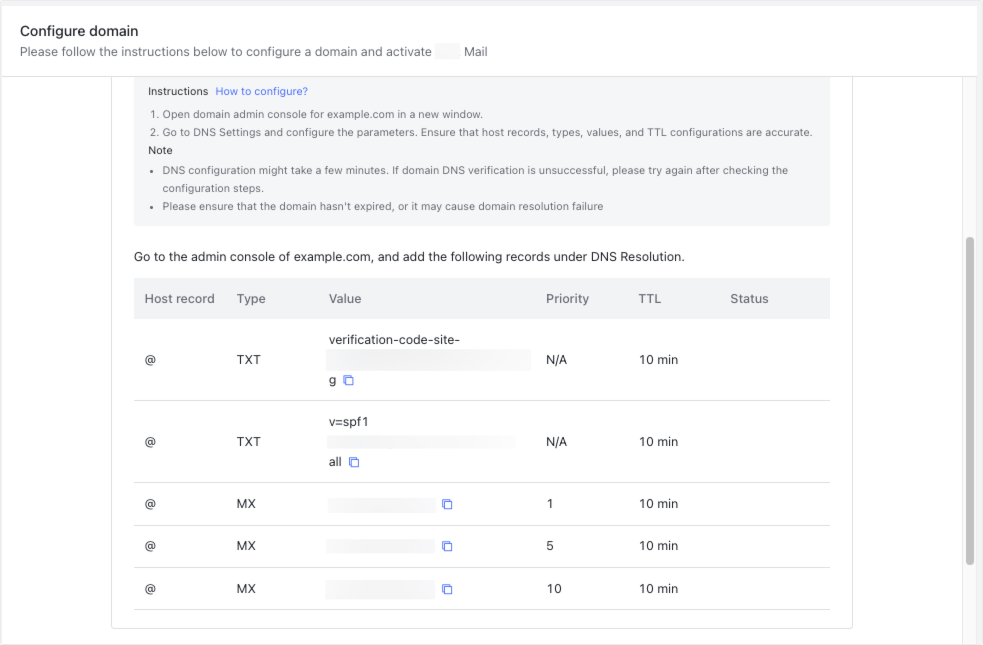The width and height of the screenshot is (983, 645).
Task: Click the Value column header
Action: 345,298
